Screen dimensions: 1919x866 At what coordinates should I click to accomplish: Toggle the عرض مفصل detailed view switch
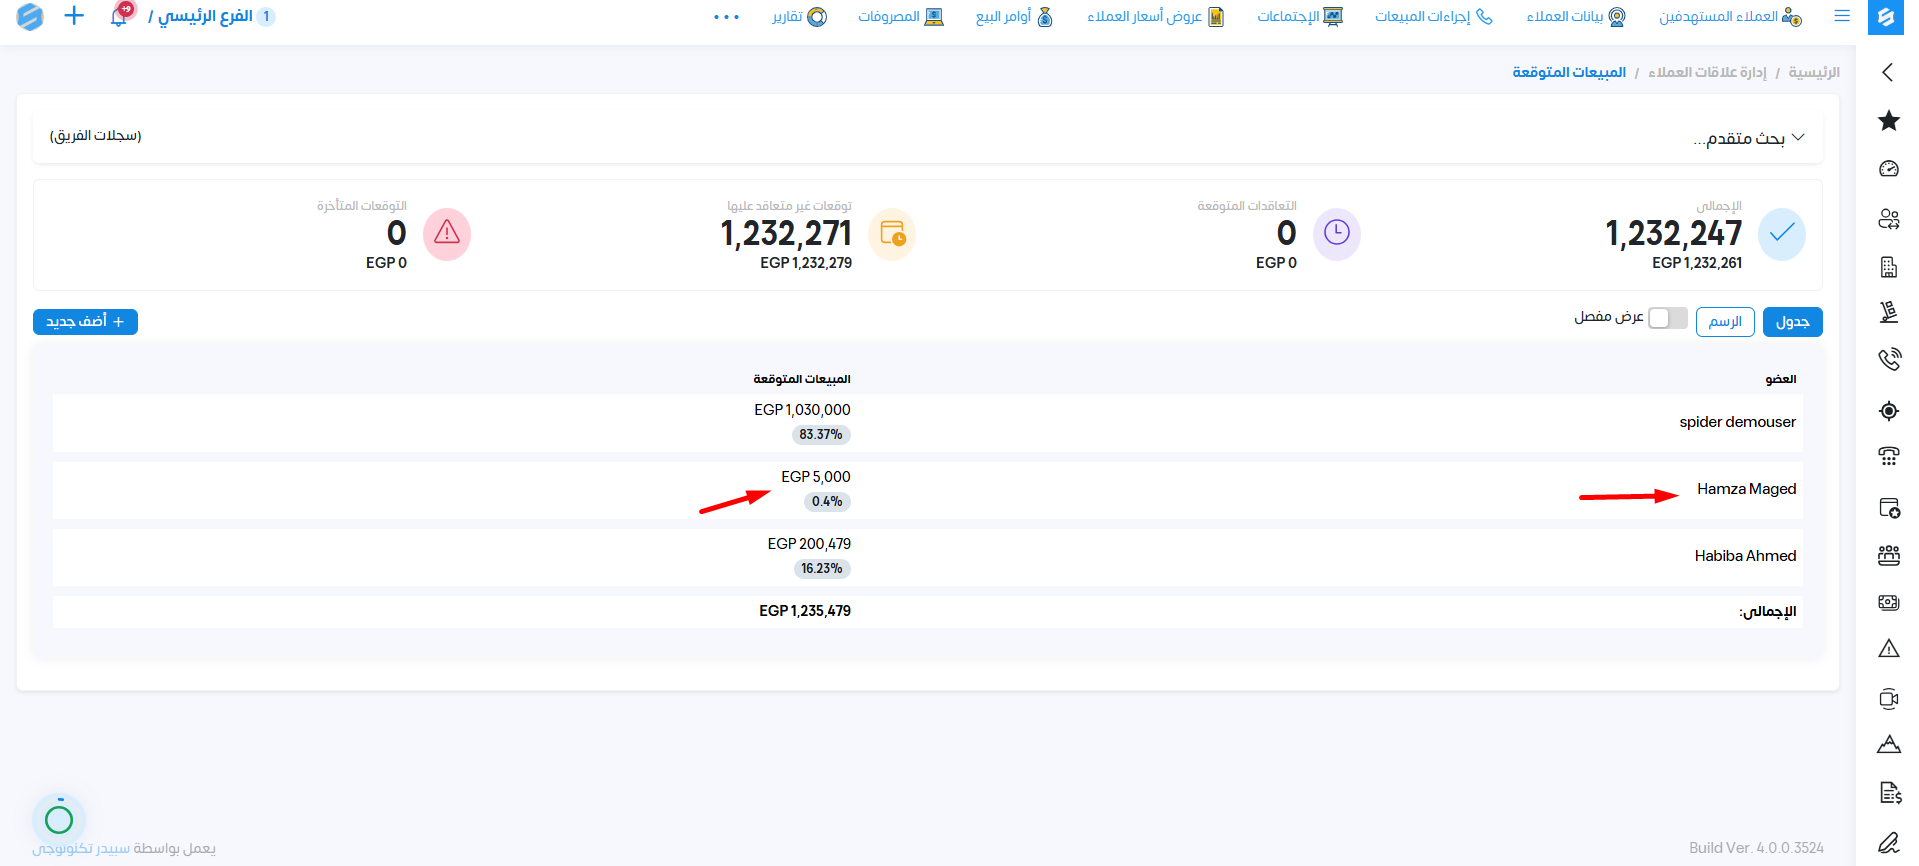(1667, 318)
